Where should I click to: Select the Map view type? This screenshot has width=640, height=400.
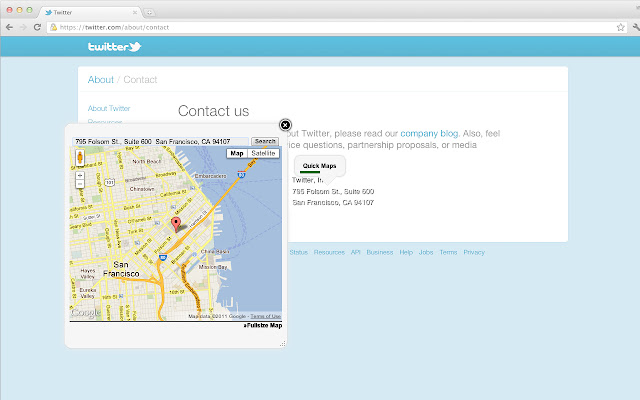click(x=237, y=153)
